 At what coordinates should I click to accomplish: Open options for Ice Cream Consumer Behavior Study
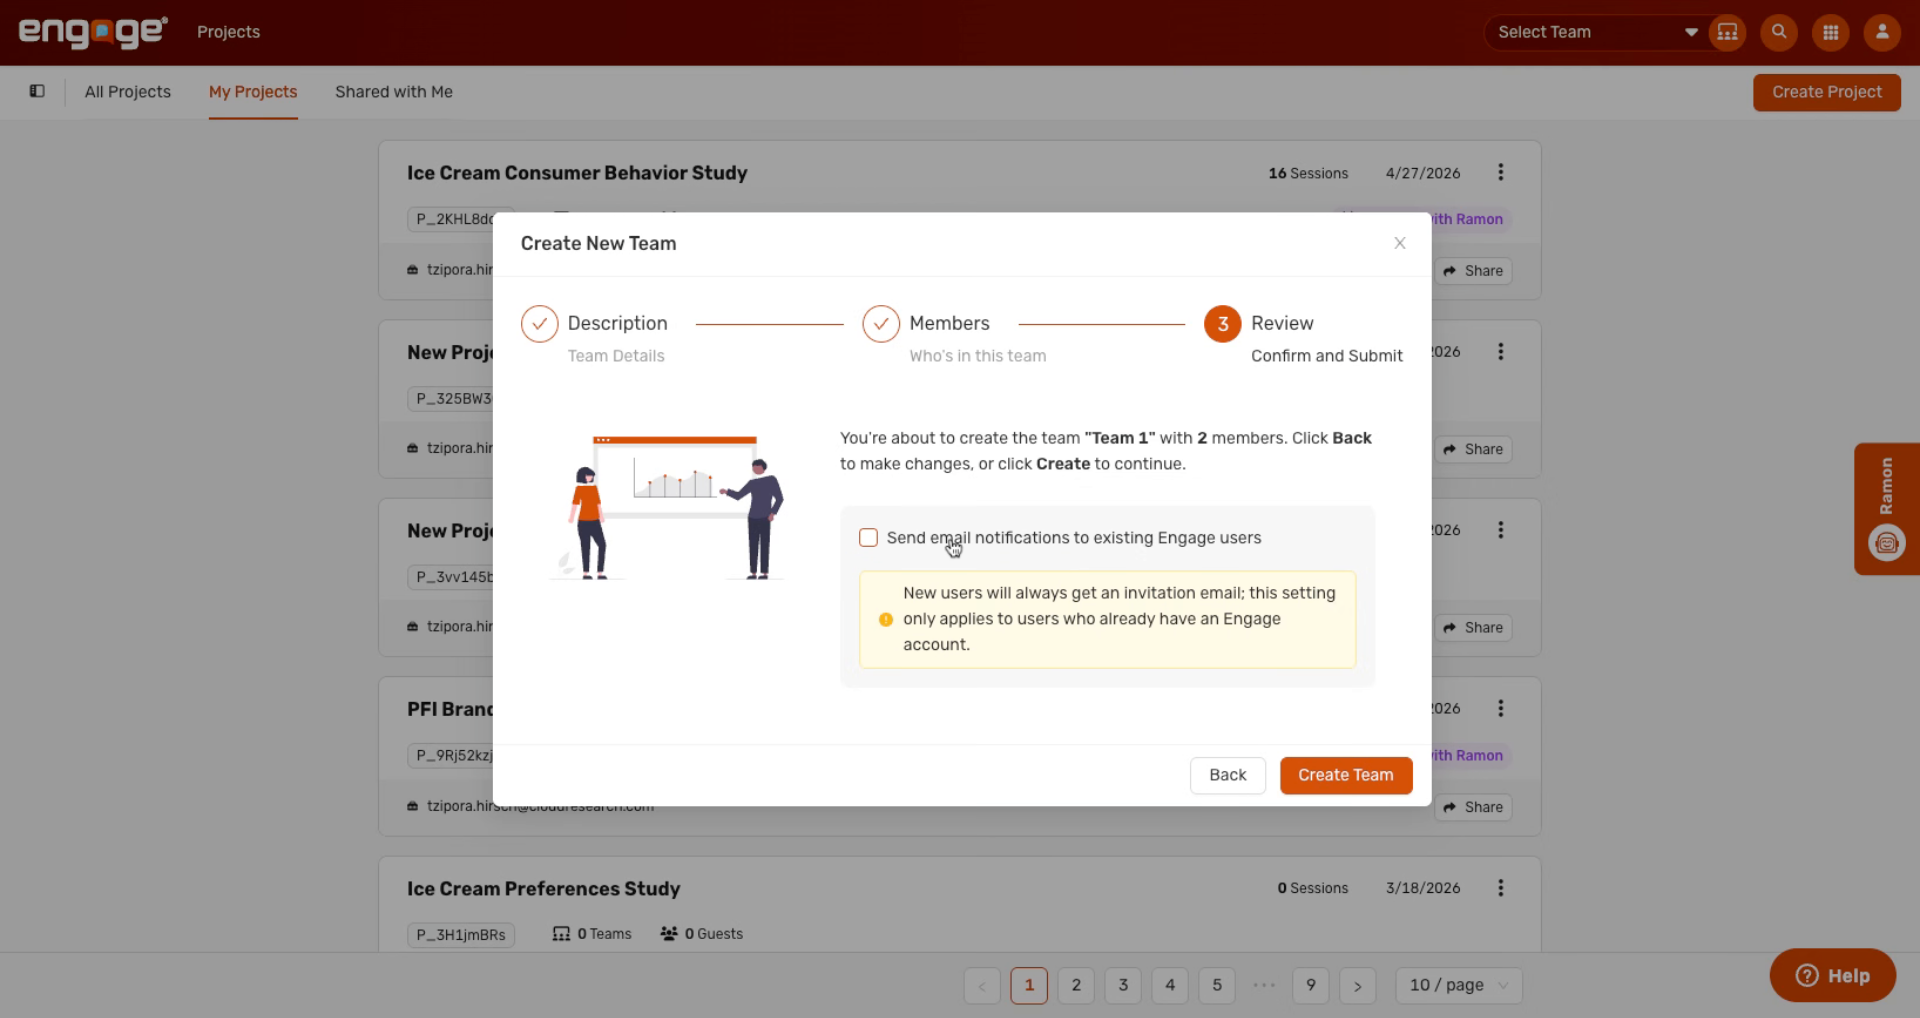1500,173
